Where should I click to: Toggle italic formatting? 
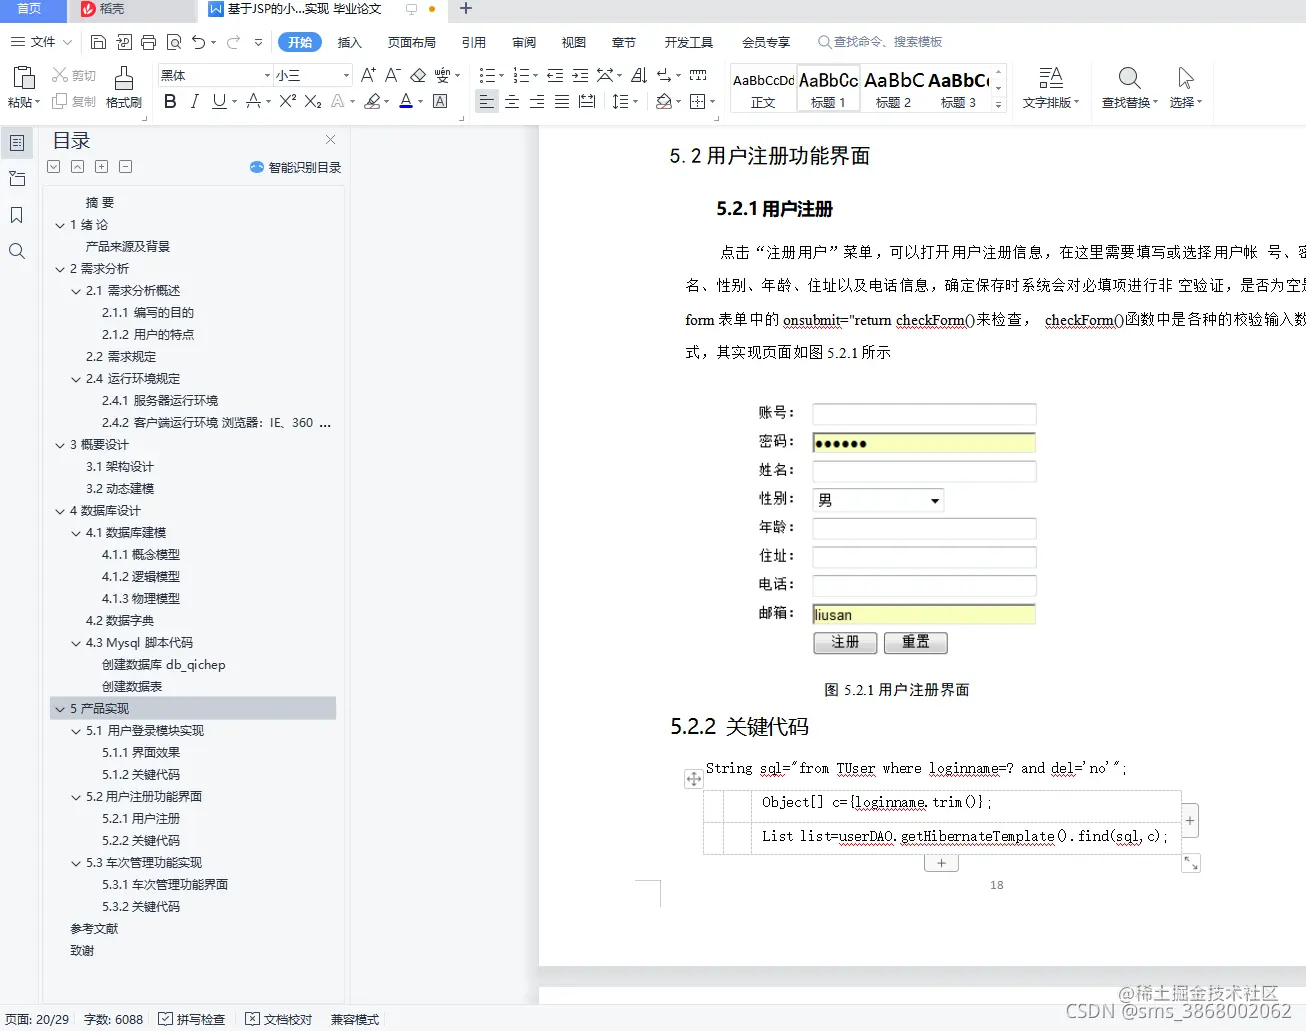pyautogui.click(x=195, y=101)
